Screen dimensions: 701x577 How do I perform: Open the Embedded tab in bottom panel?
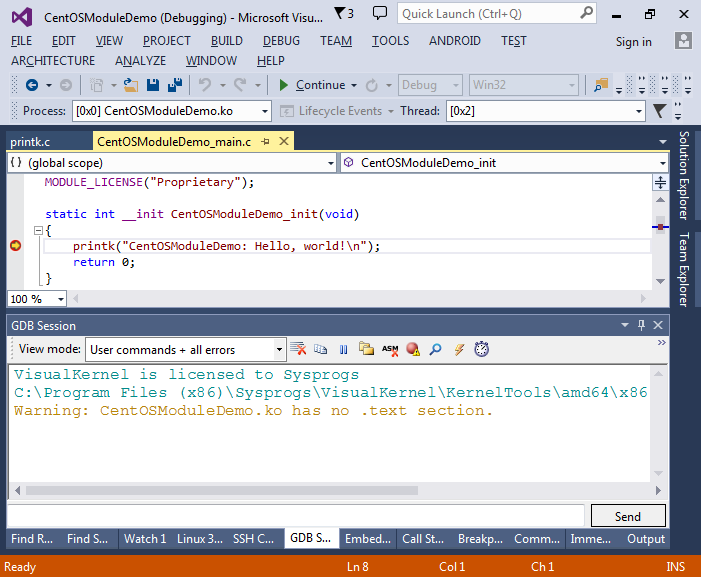(367, 539)
